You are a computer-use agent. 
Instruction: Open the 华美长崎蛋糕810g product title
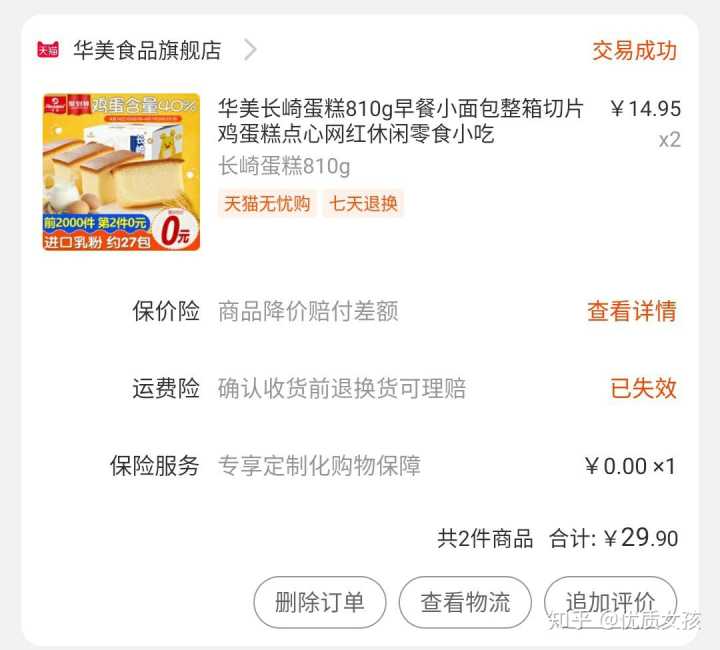(x=400, y=121)
